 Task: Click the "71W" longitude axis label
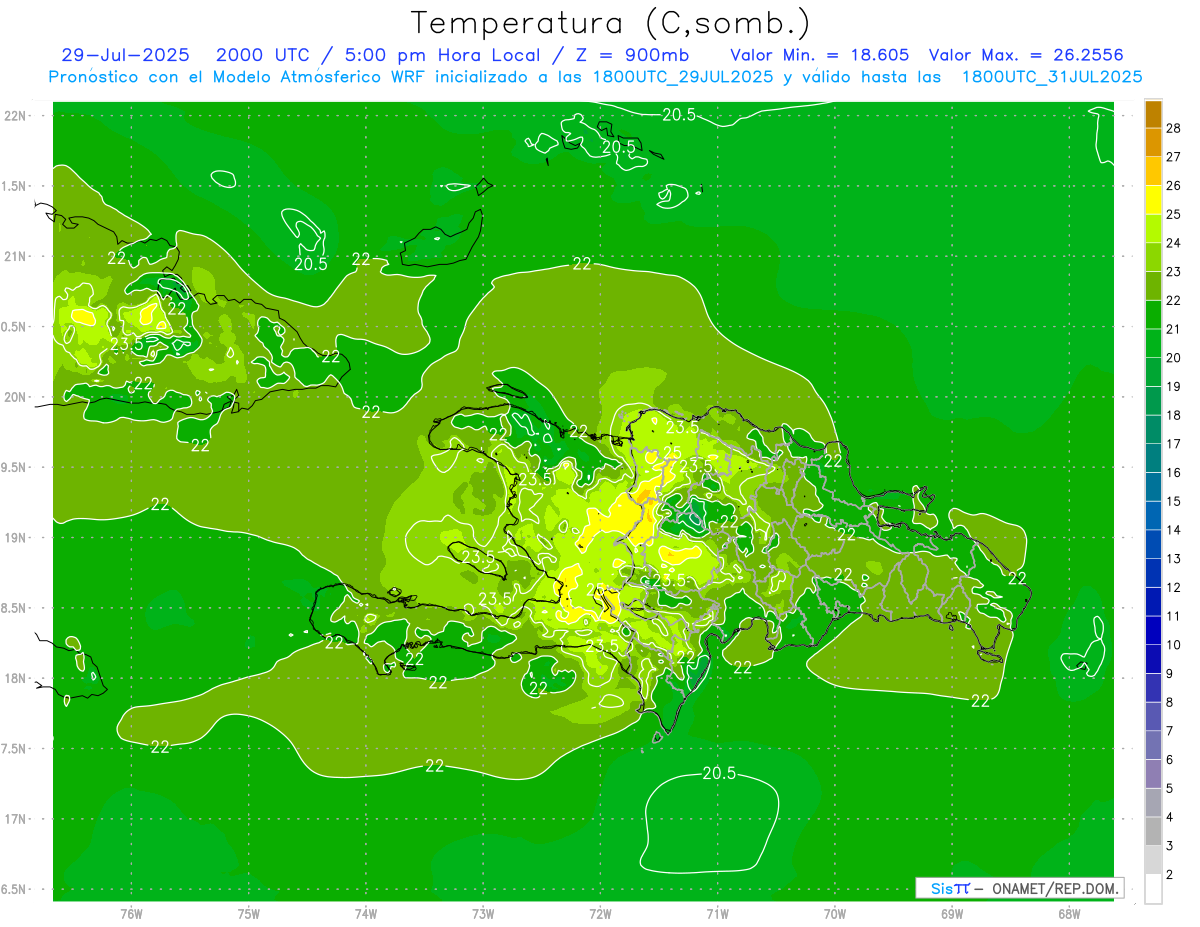click(x=717, y=914)
